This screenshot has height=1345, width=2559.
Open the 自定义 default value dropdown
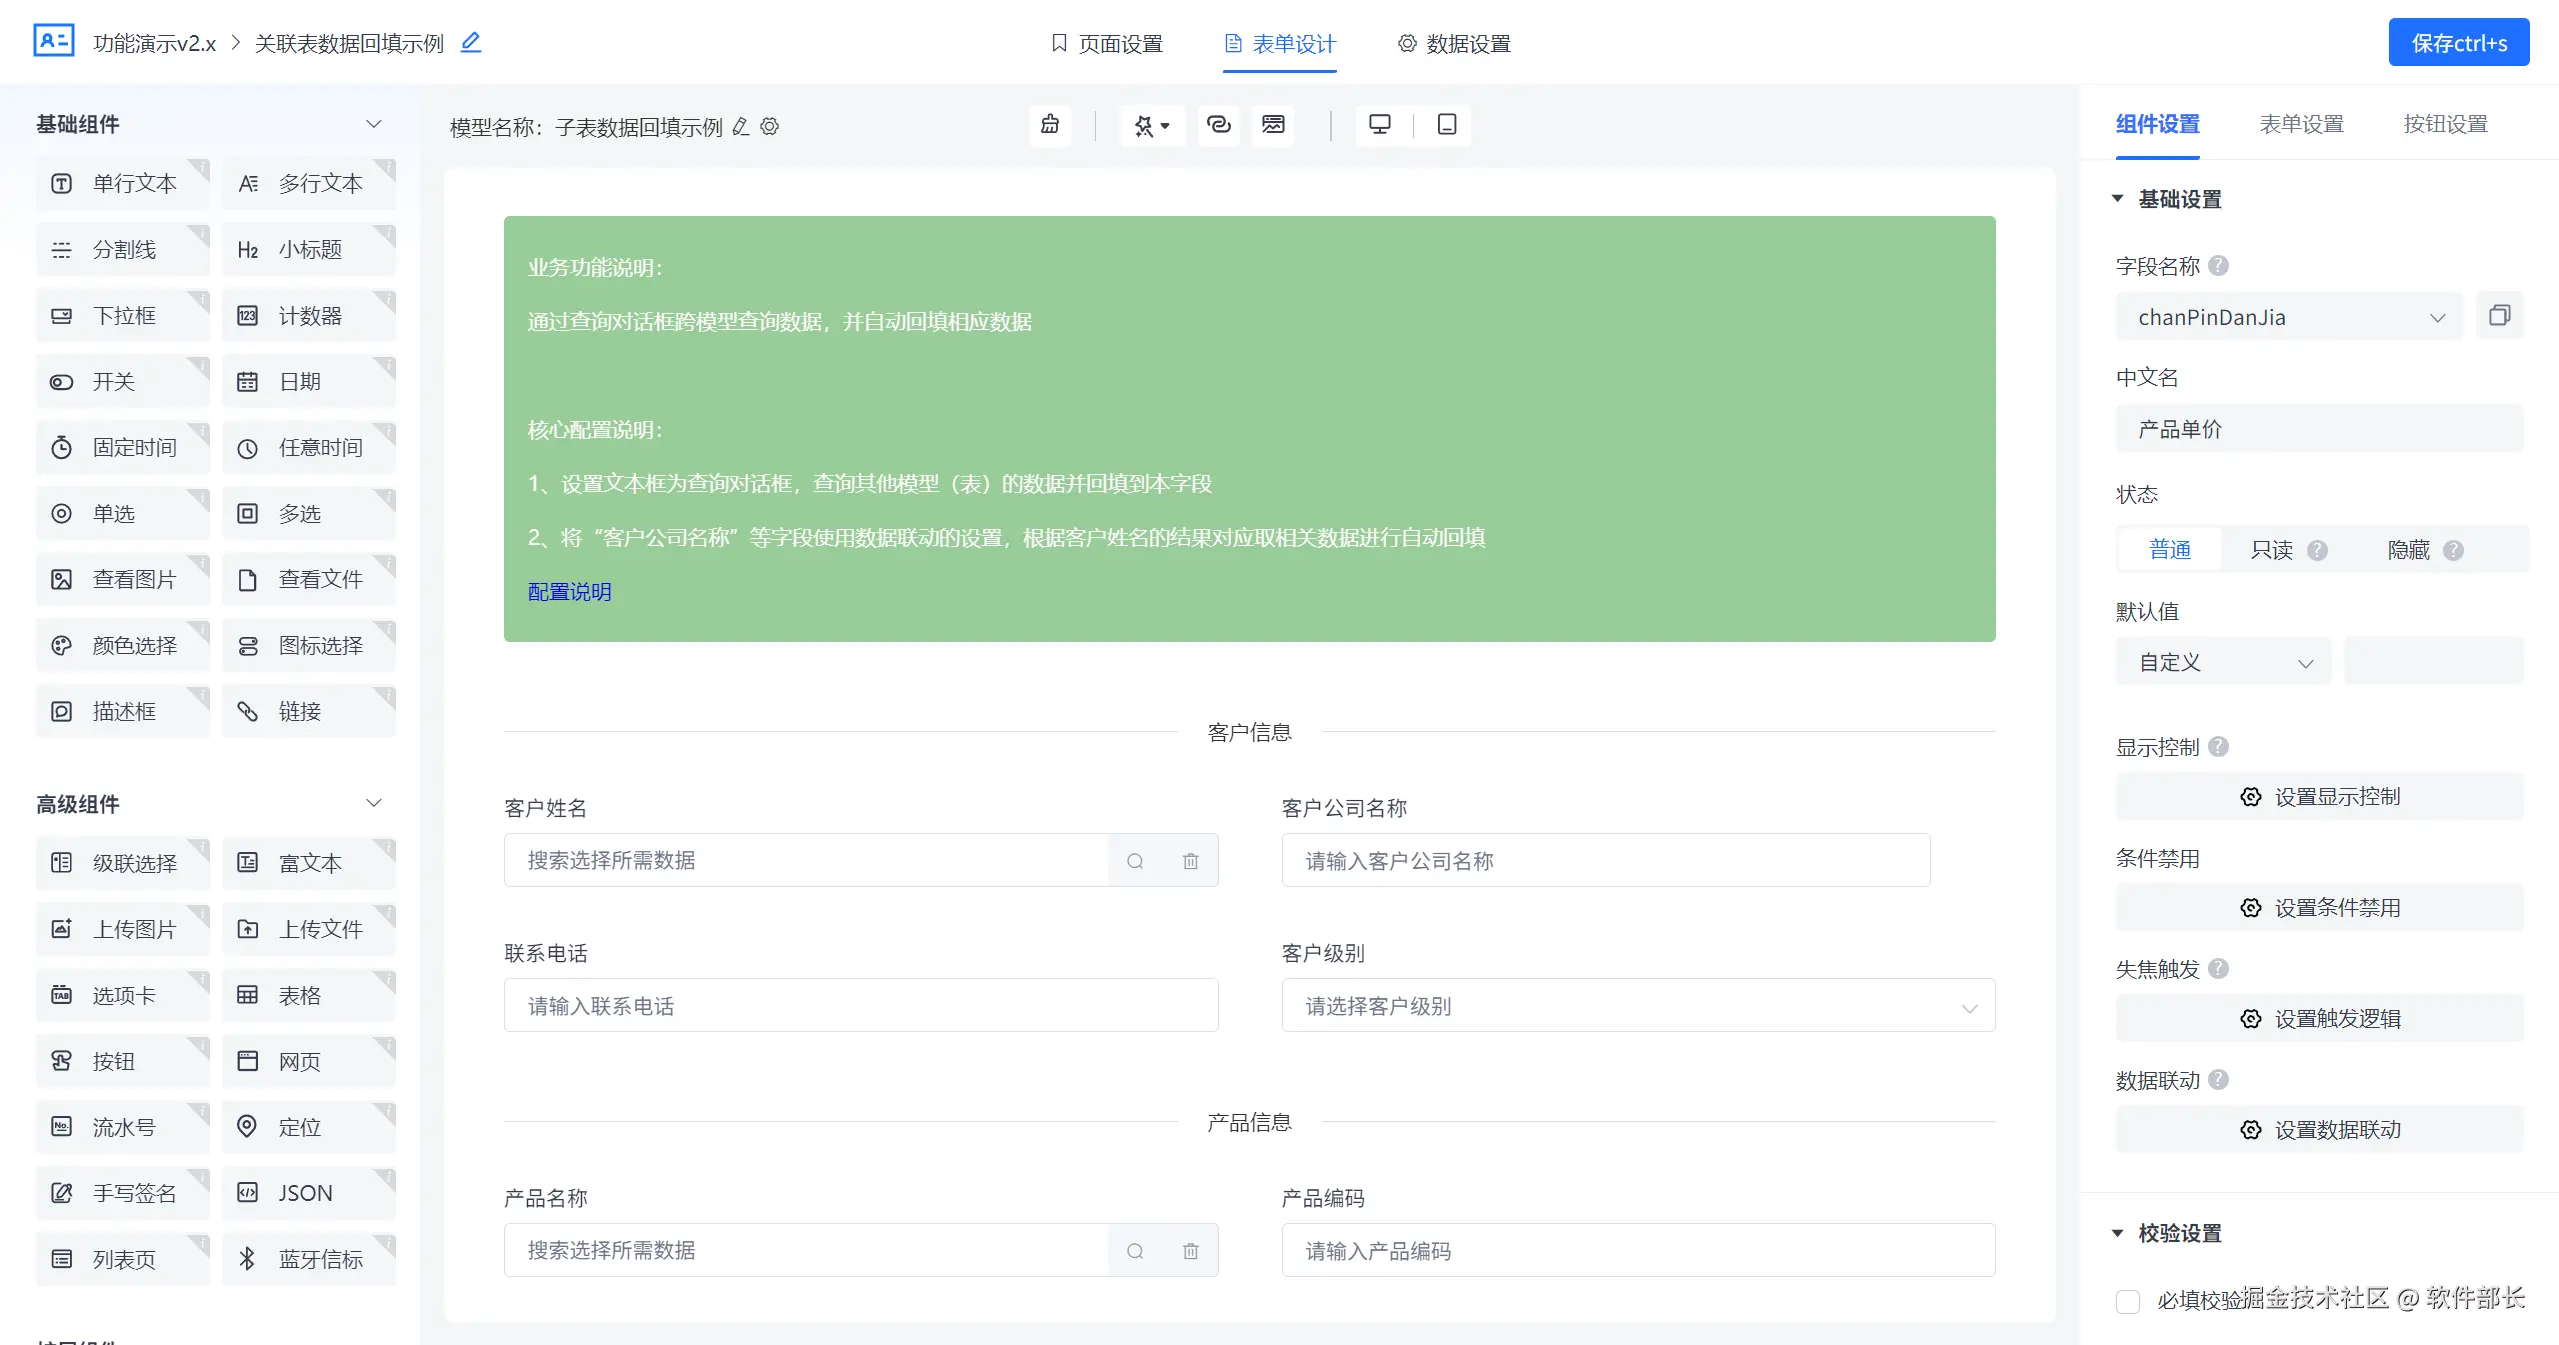2223,662
